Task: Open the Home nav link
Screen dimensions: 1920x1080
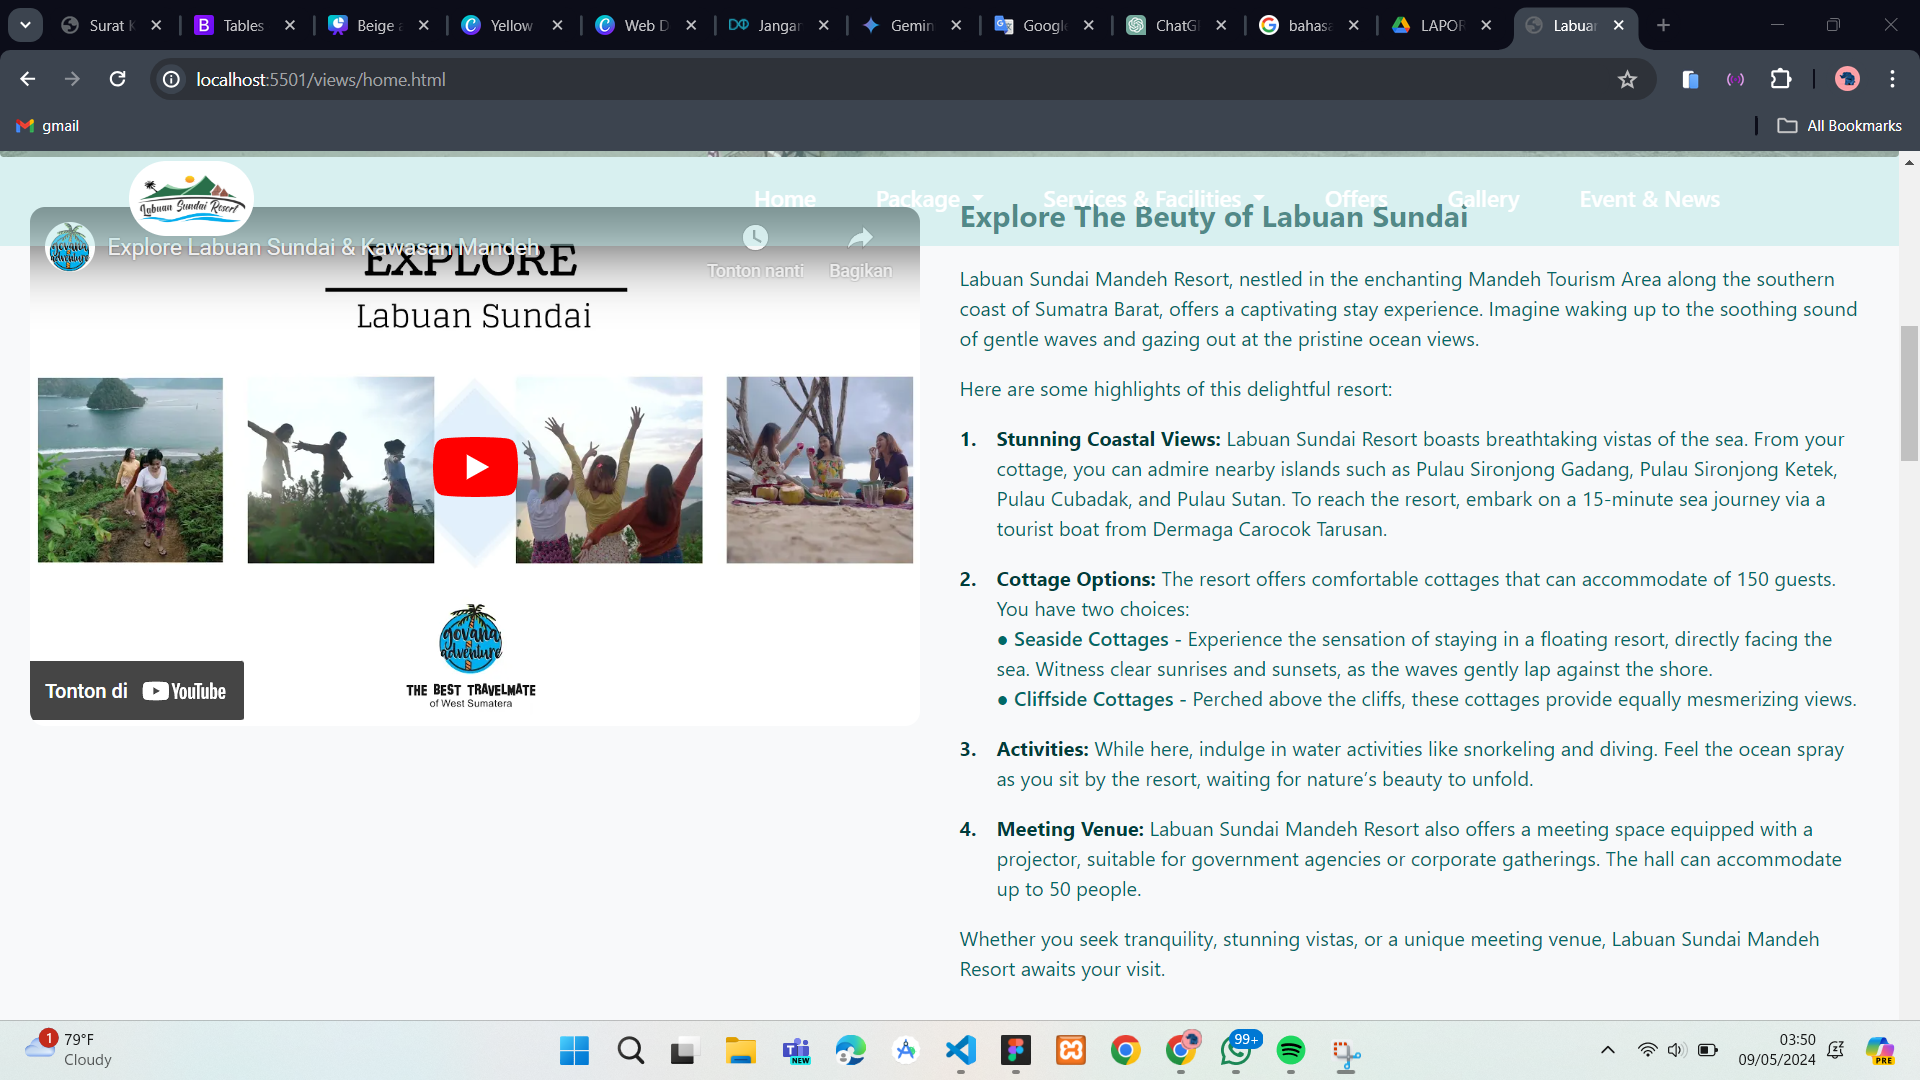Action: point(785,199)
